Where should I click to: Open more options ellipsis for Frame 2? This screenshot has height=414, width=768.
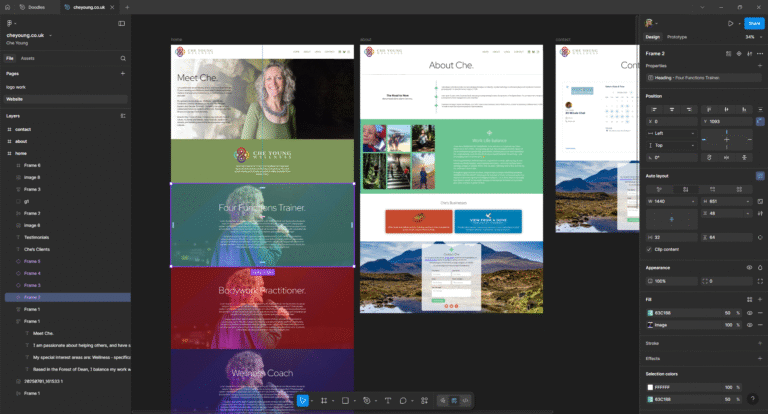(x=760, y=53)
